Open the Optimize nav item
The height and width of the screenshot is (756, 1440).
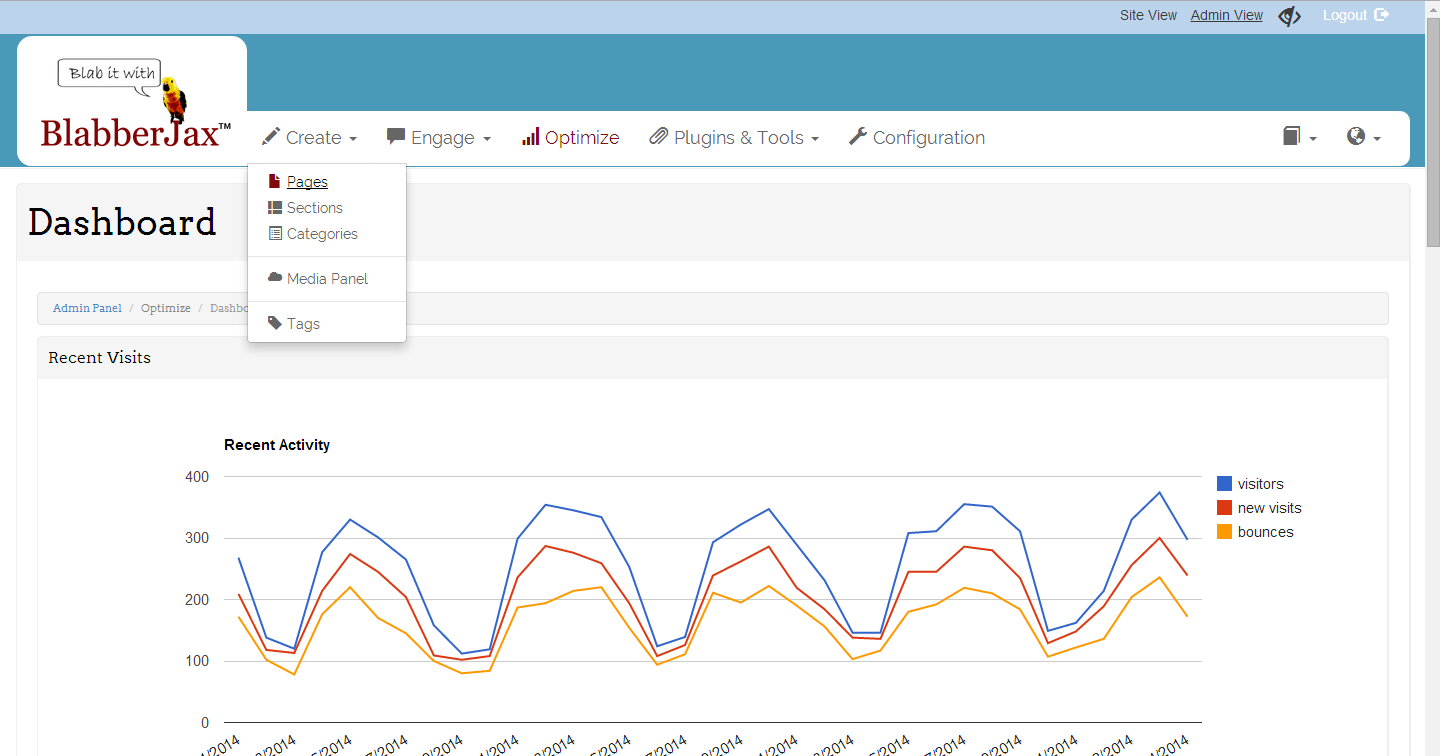pos(570,138)
